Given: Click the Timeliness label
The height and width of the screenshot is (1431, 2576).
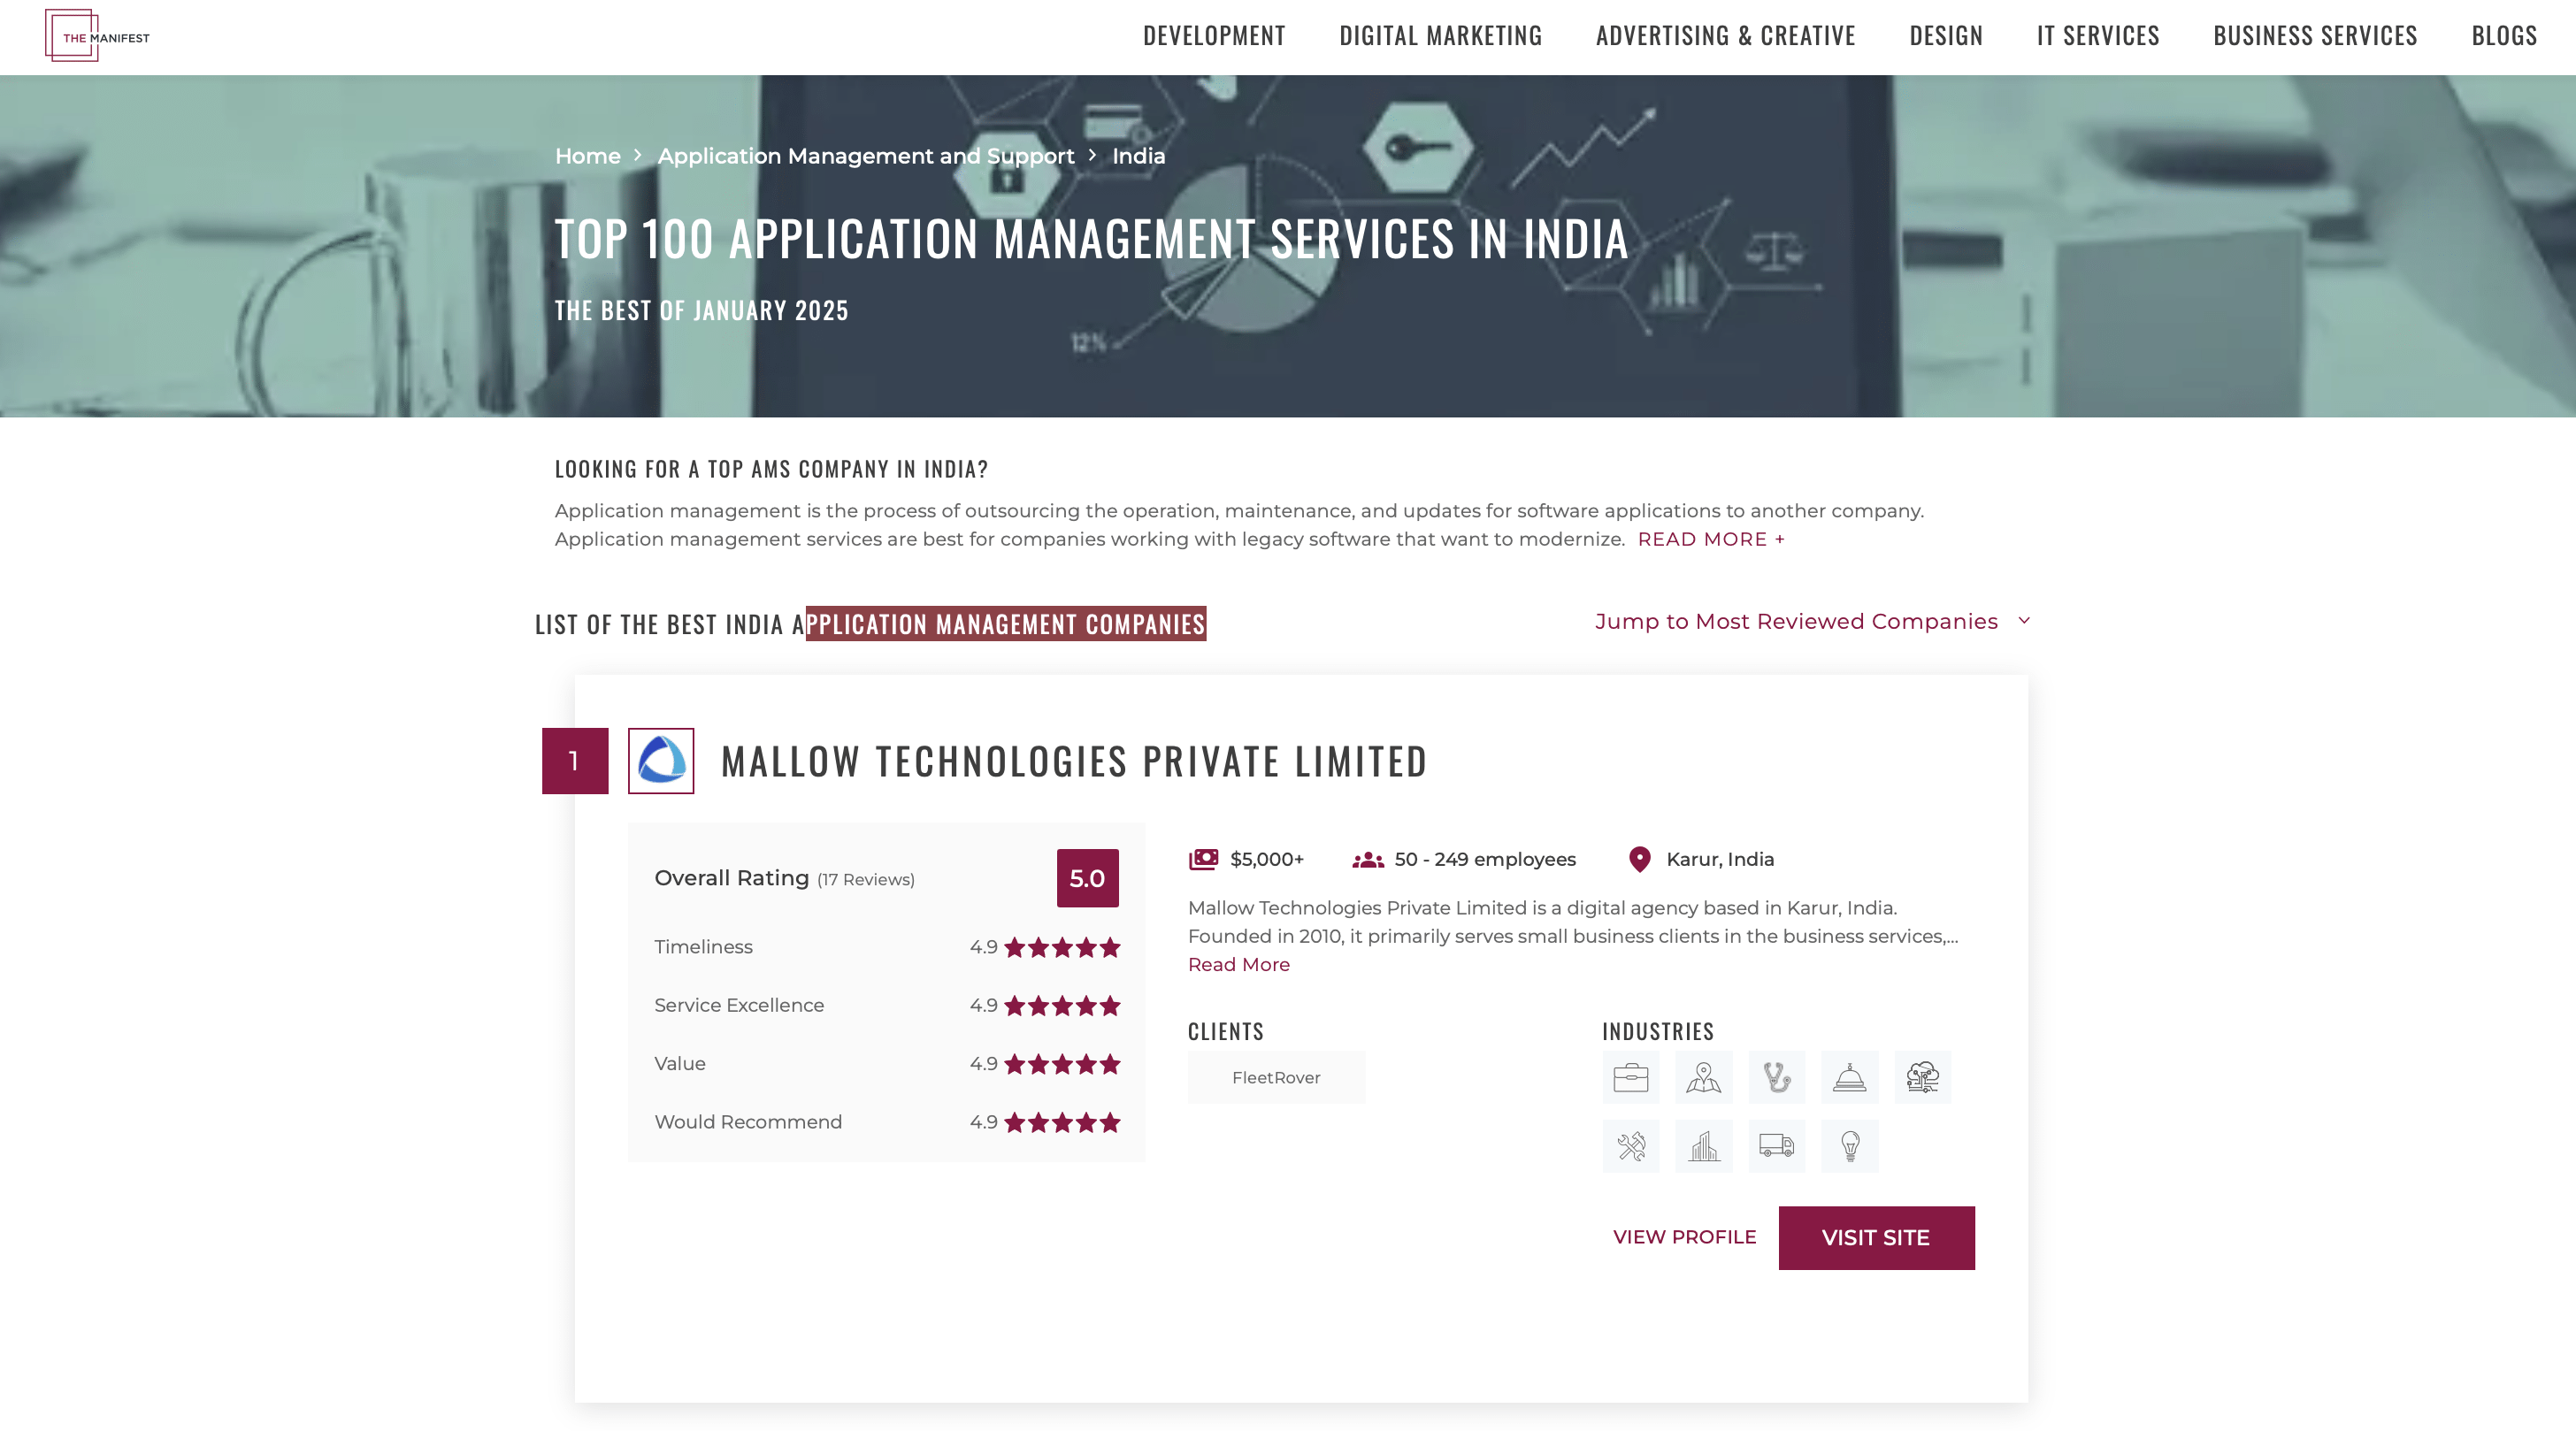Looking at the screenshot, I should (703, 947).
